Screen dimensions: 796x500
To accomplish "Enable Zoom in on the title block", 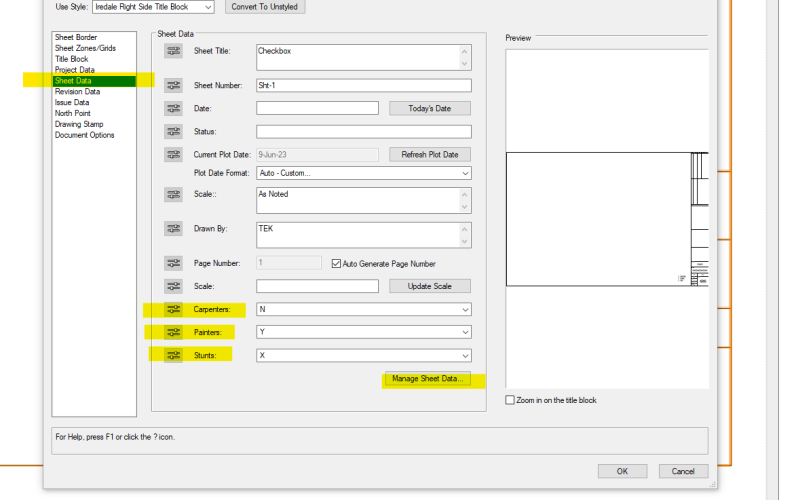I will click(511, 400).
